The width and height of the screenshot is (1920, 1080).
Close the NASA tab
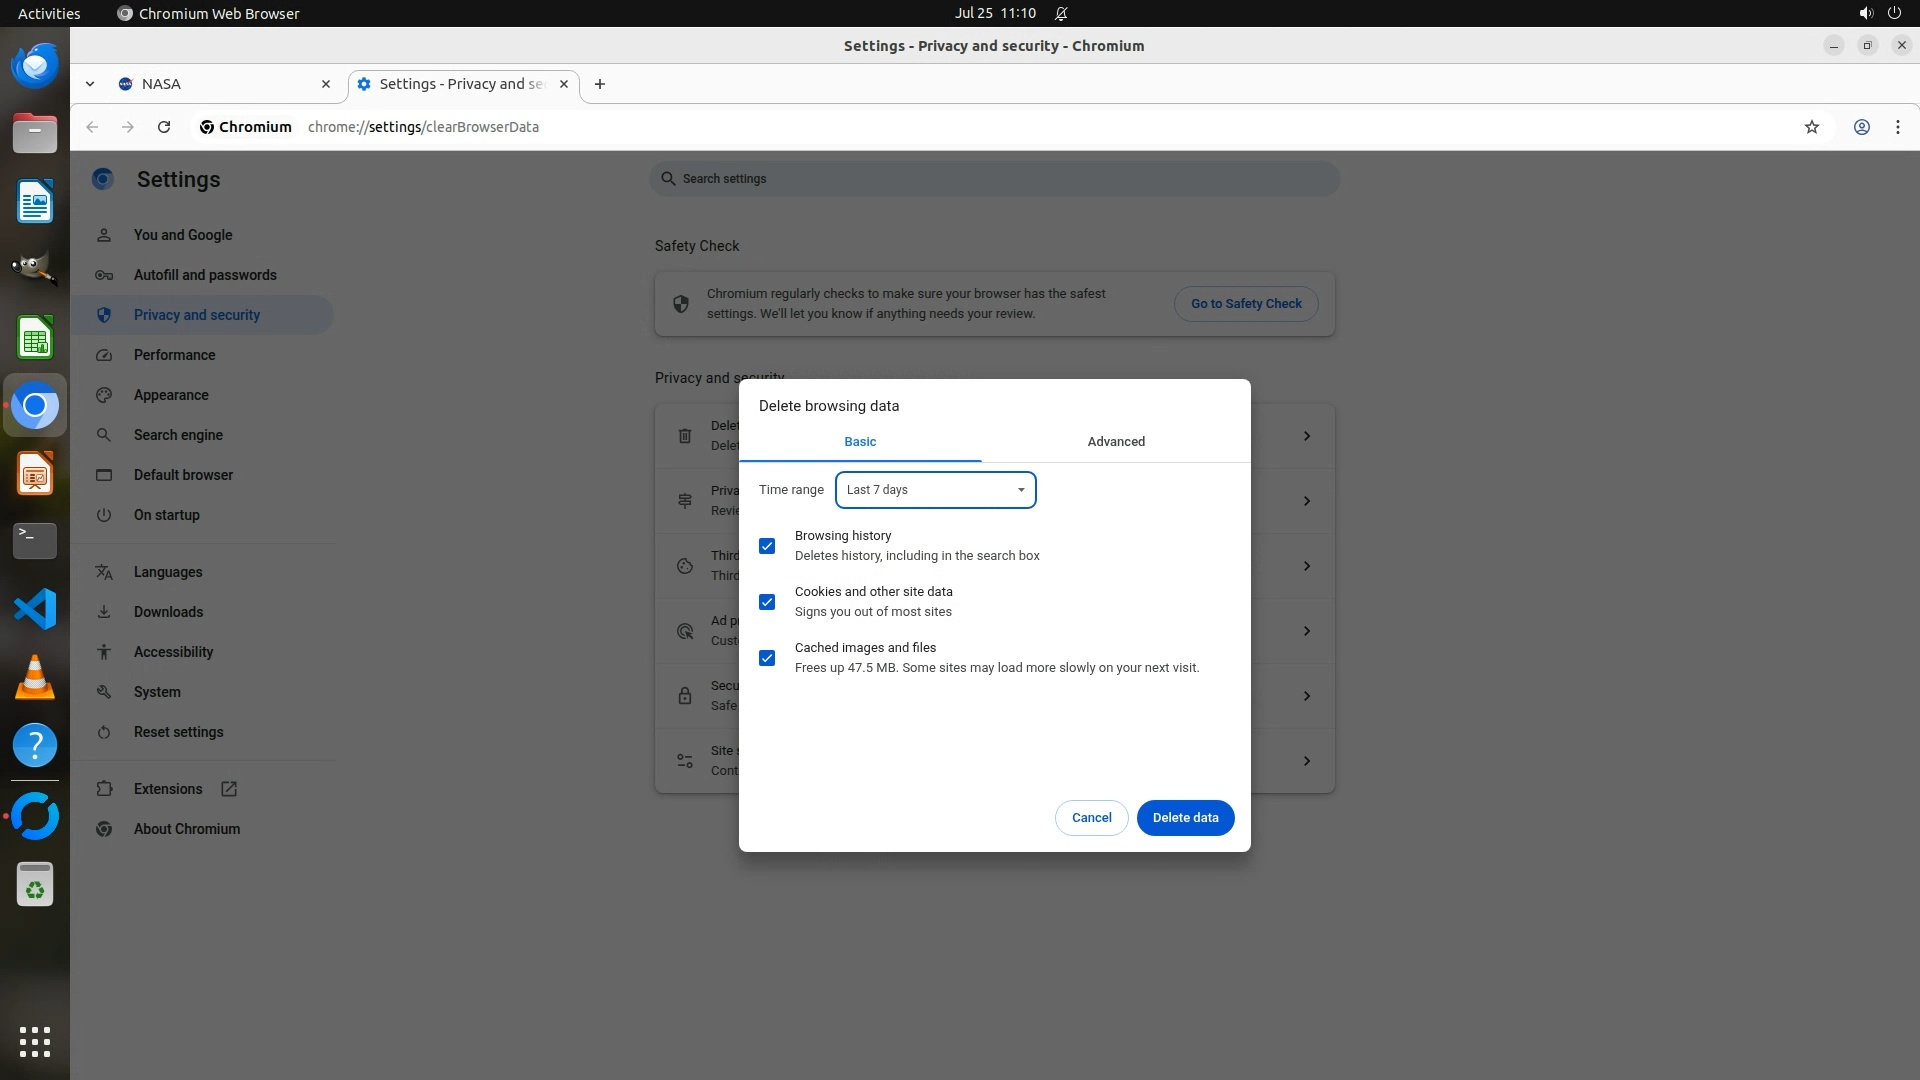coord(325,84)
